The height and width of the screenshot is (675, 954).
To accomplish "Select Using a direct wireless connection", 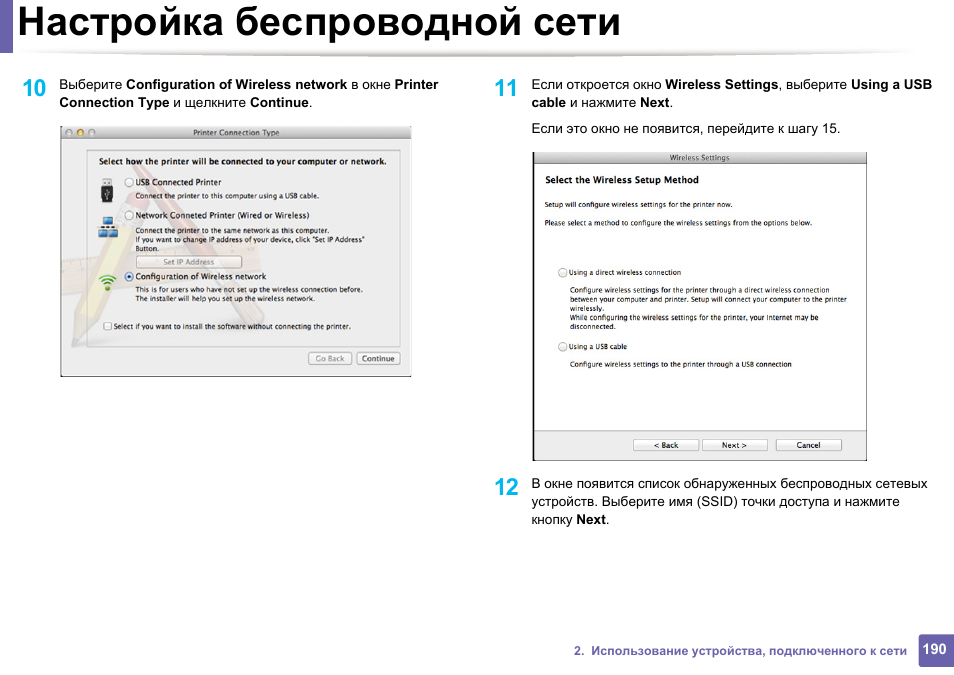I will tap(563, 273).
